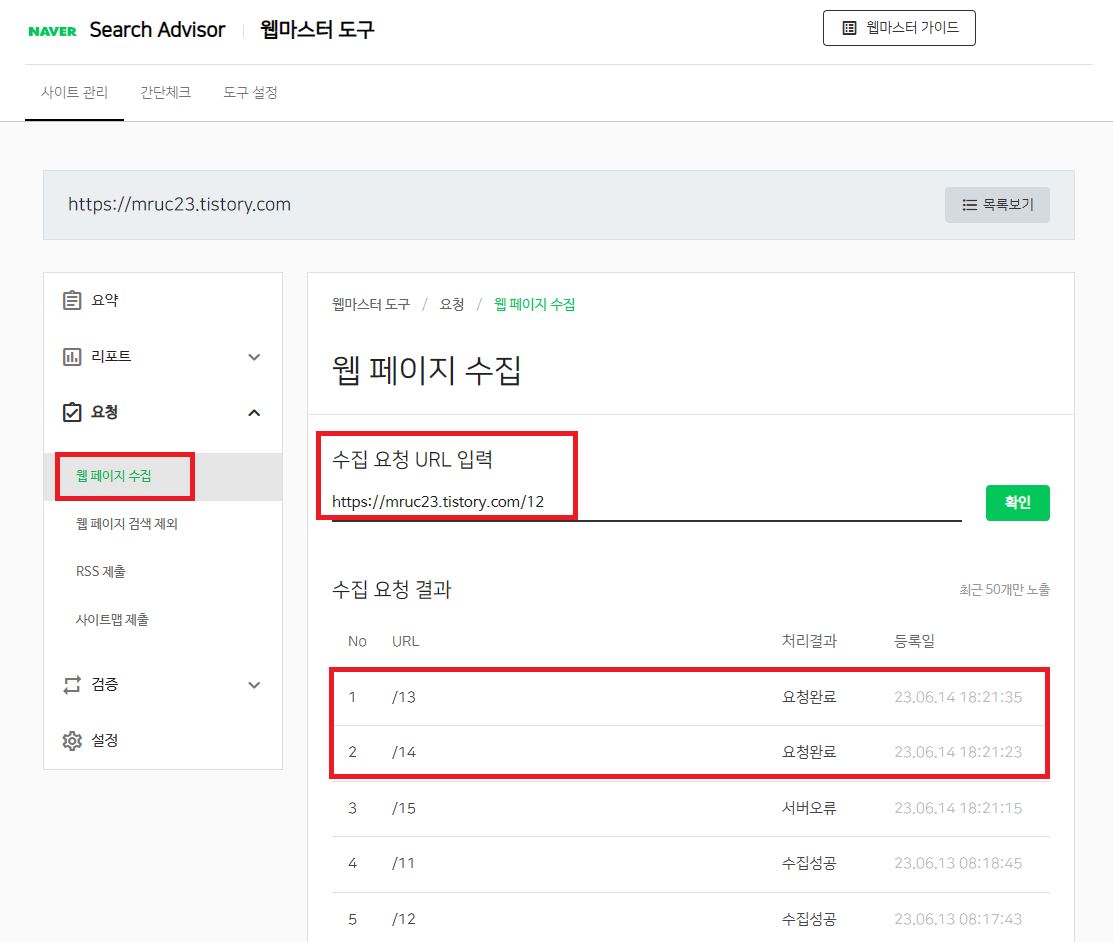Click URL /14 in row 2
The height and width of the screenshot is (942, 1113).
pos(404,752)
